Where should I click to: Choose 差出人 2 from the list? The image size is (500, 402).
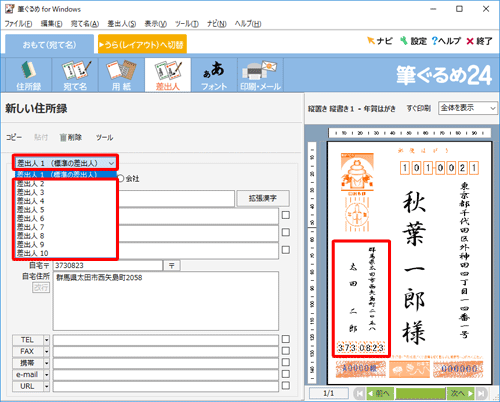click(66, 184)
